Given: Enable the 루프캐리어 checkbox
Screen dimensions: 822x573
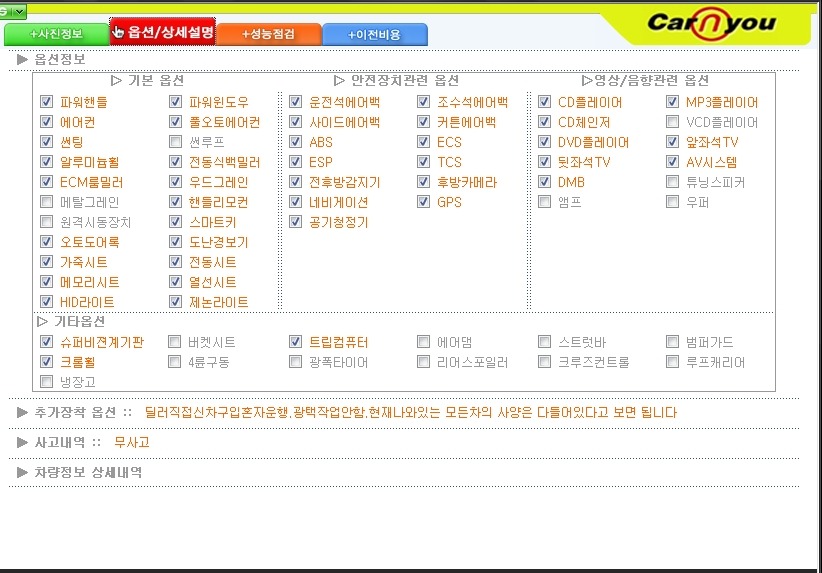Looking at the screenshot, I should click(673, 362).
